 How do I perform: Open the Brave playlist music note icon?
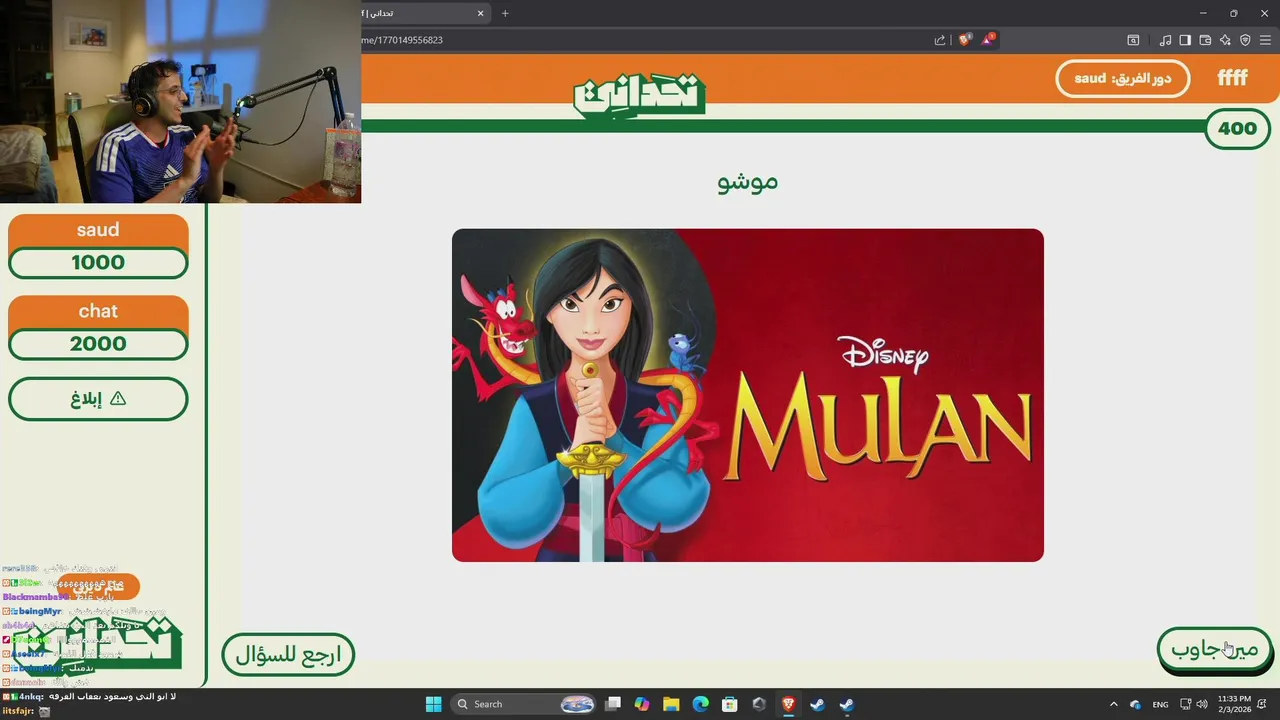coord(1165,40)
